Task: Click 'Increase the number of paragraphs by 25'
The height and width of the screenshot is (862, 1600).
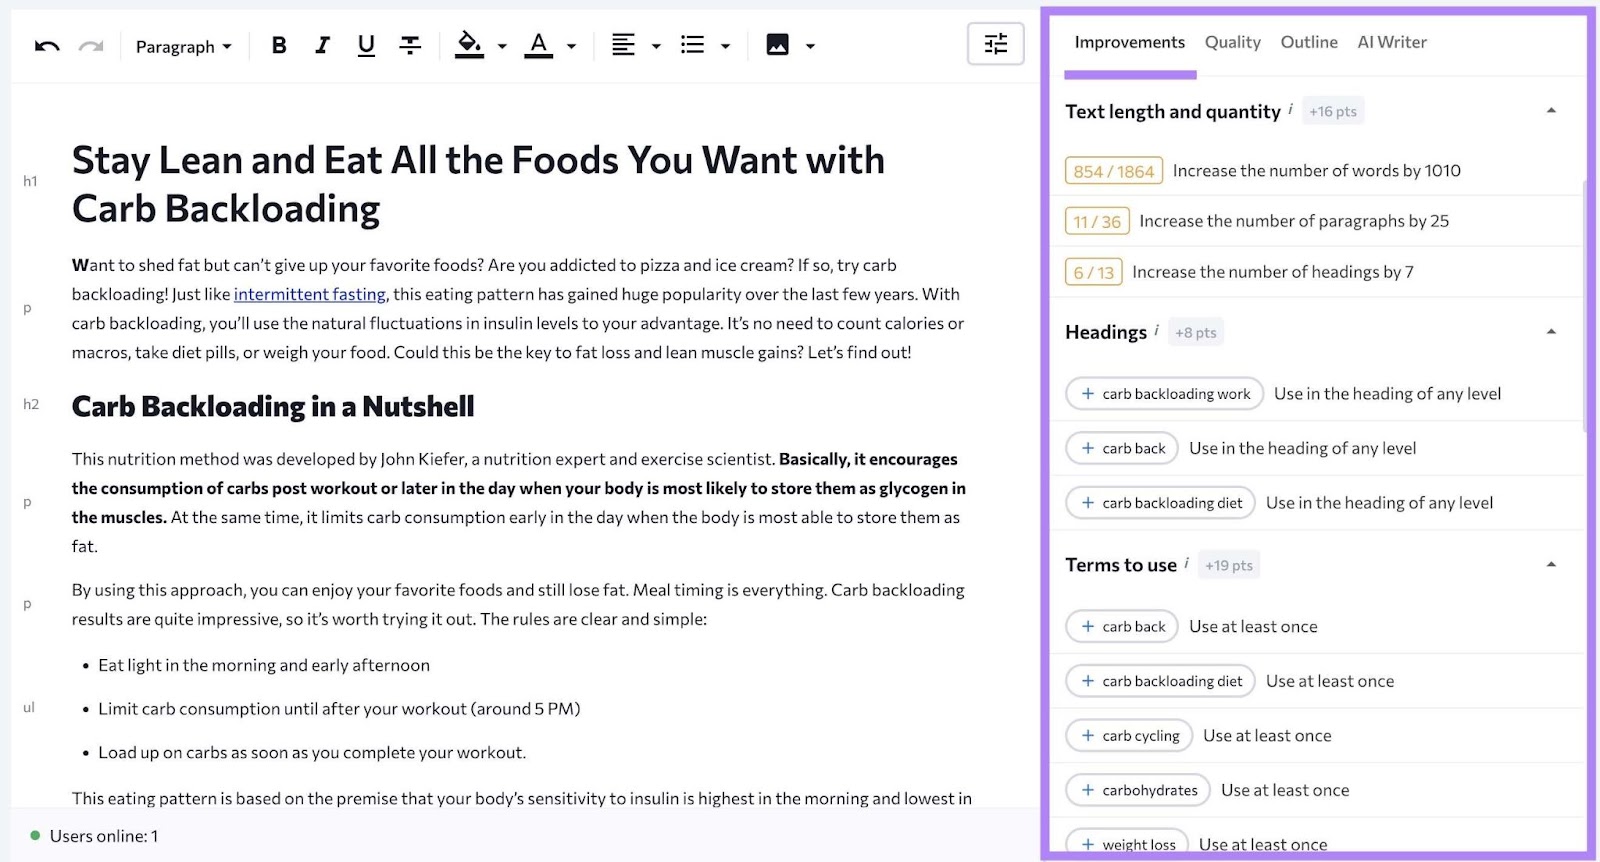Action: [x=1294, y=221]
